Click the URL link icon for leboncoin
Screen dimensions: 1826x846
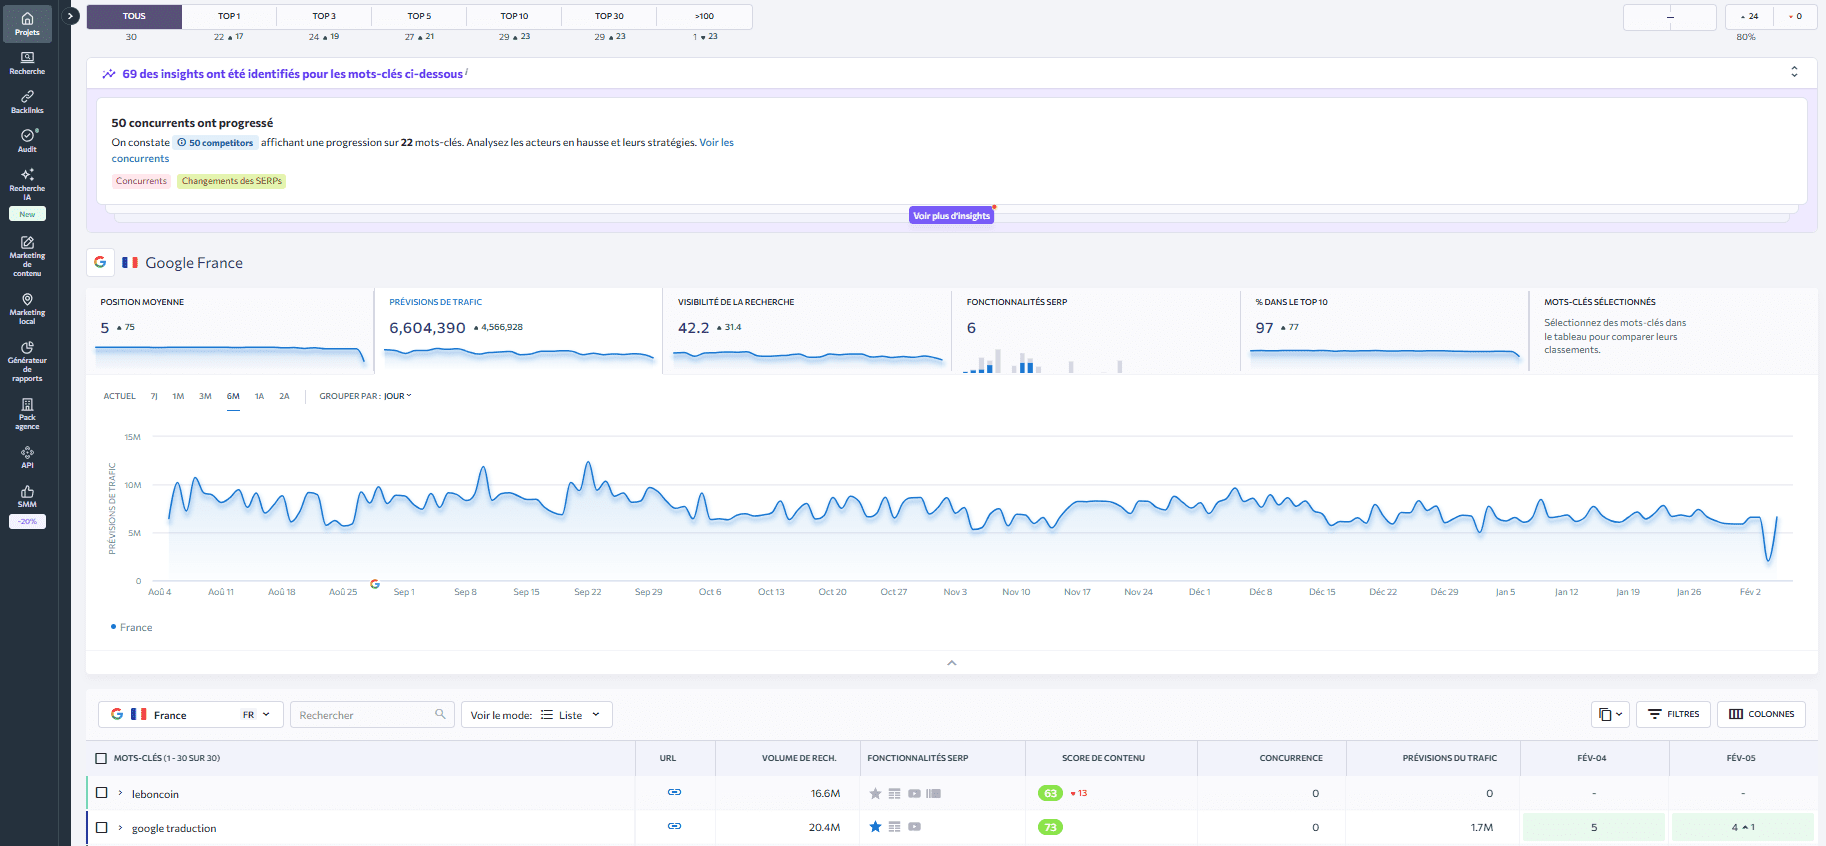674,793
